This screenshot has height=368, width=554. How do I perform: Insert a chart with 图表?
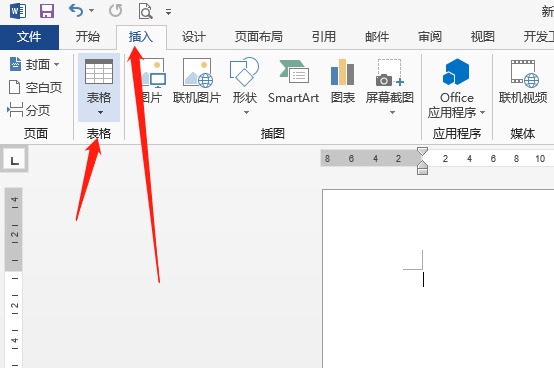[x=343, y=82]
